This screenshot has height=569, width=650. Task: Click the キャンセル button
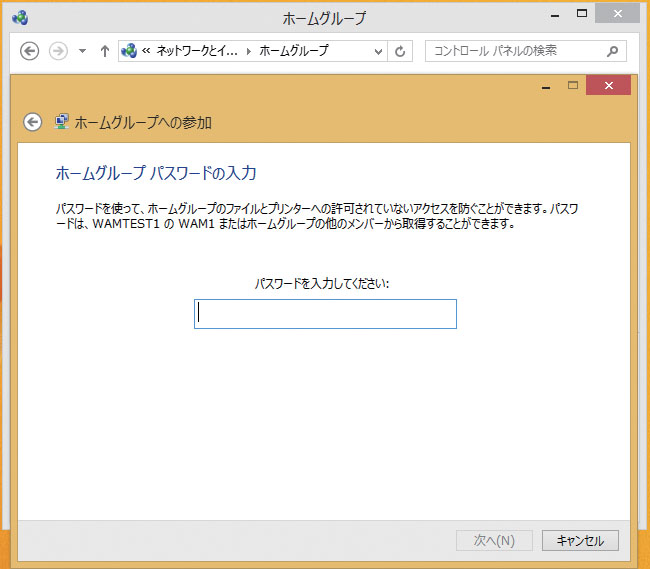pos(580,540)
